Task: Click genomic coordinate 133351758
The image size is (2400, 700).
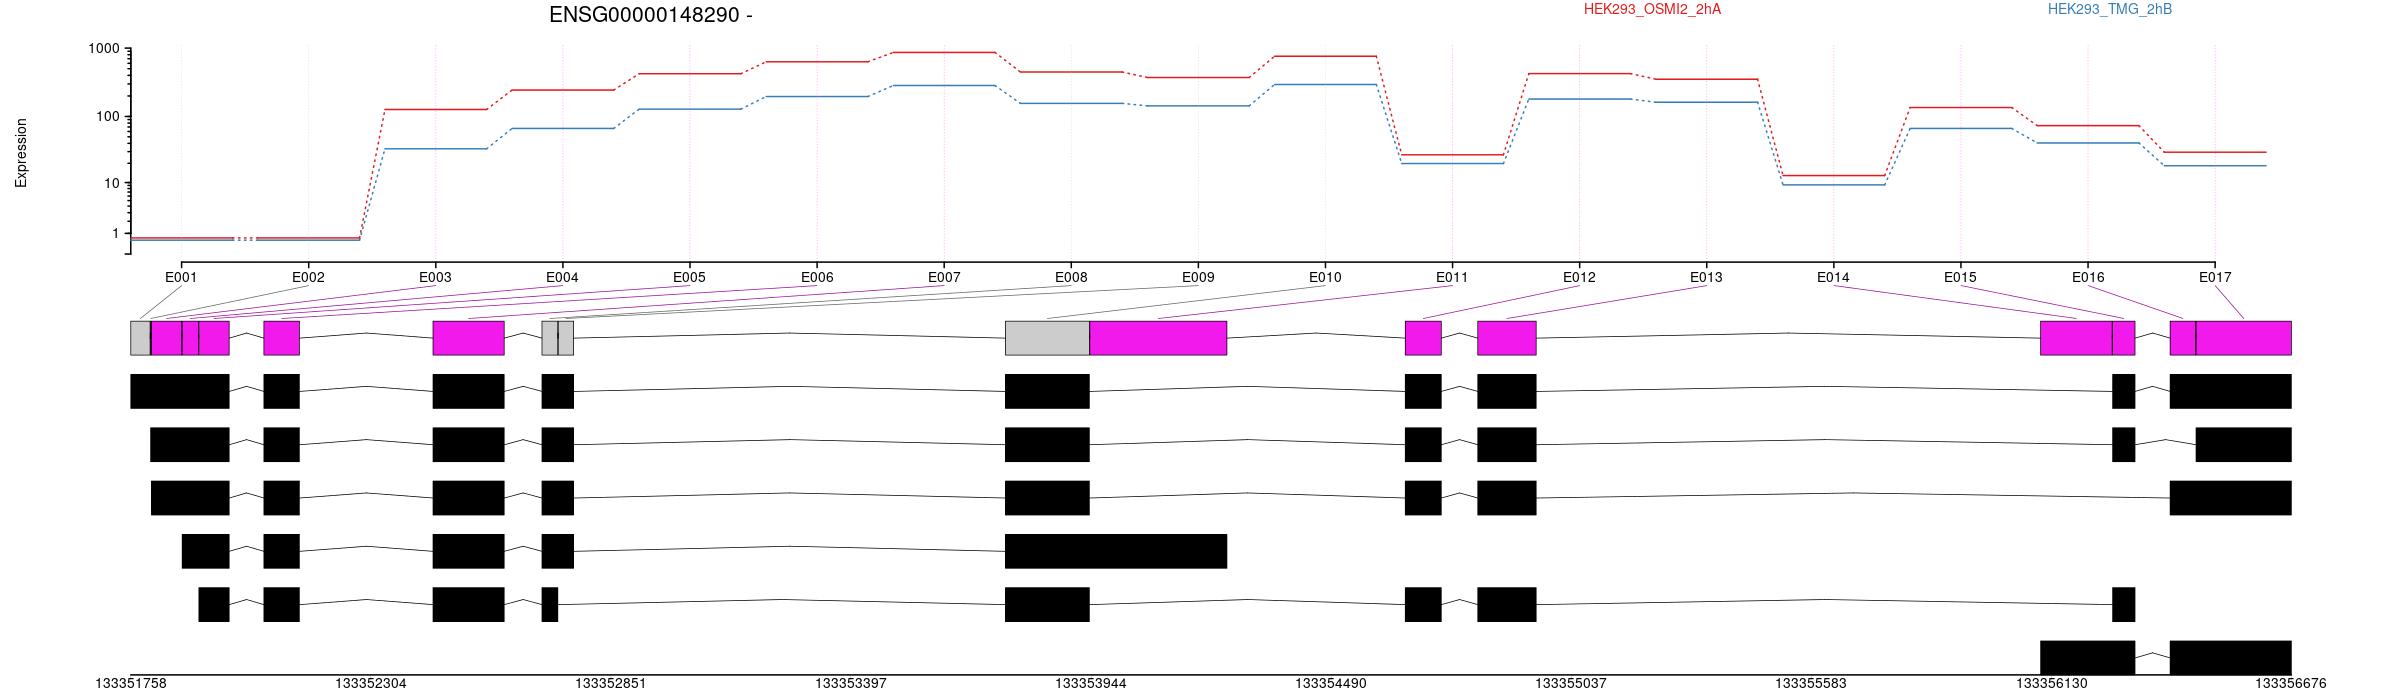Action: coord(131,684)
